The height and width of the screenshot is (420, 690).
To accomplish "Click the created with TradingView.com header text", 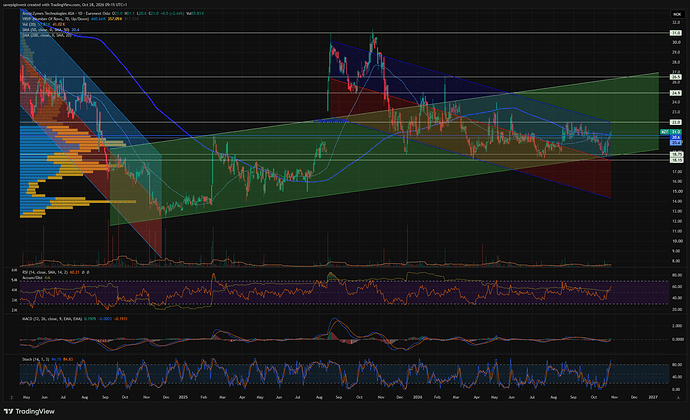I will point(65,4).
